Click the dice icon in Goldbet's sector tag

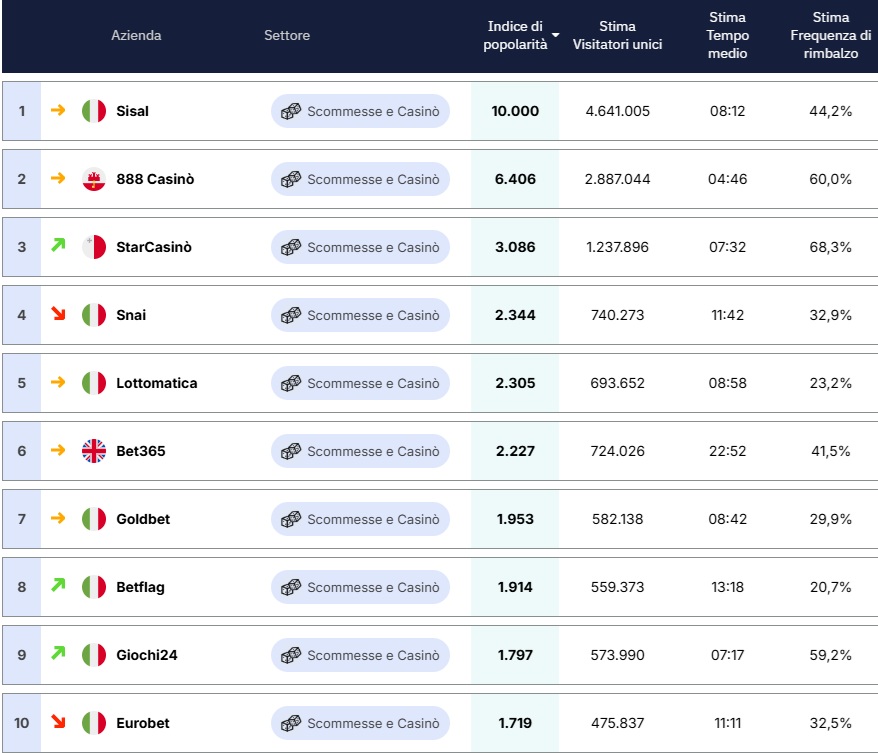point(291,519)
